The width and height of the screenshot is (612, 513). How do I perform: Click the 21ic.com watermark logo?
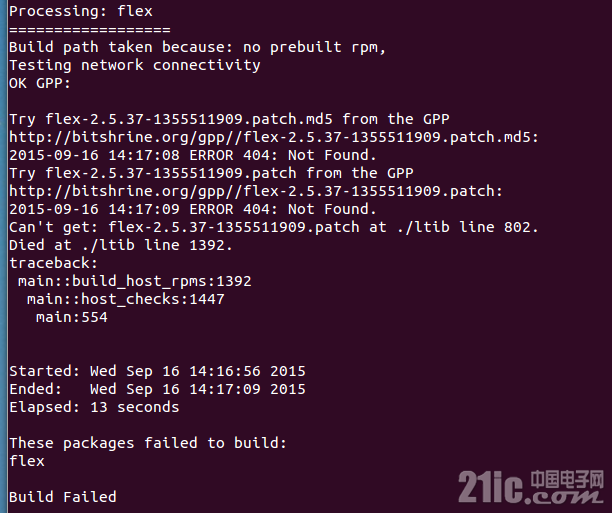click(531, 487)
